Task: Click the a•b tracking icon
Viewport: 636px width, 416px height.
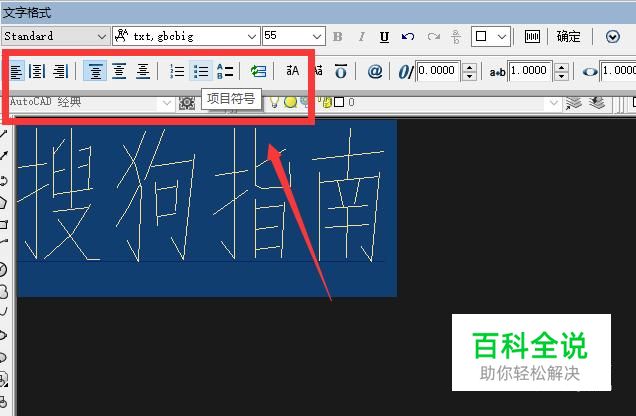Action: pos(497,72)
